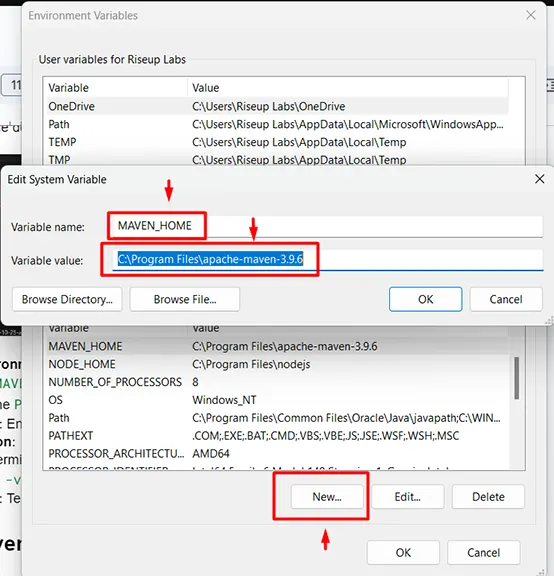Click the .COM;.EXE;.BAT value cell

point(325,436)
